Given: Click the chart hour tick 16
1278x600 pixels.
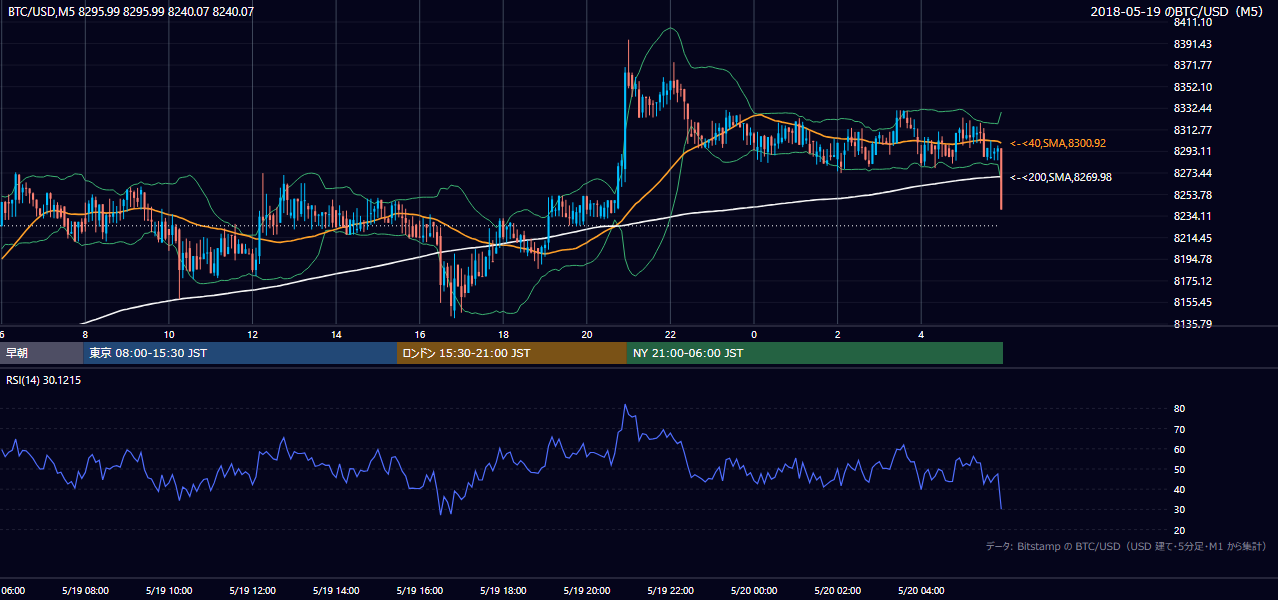Looking at the screenshot, I should [x=419, y=334].
